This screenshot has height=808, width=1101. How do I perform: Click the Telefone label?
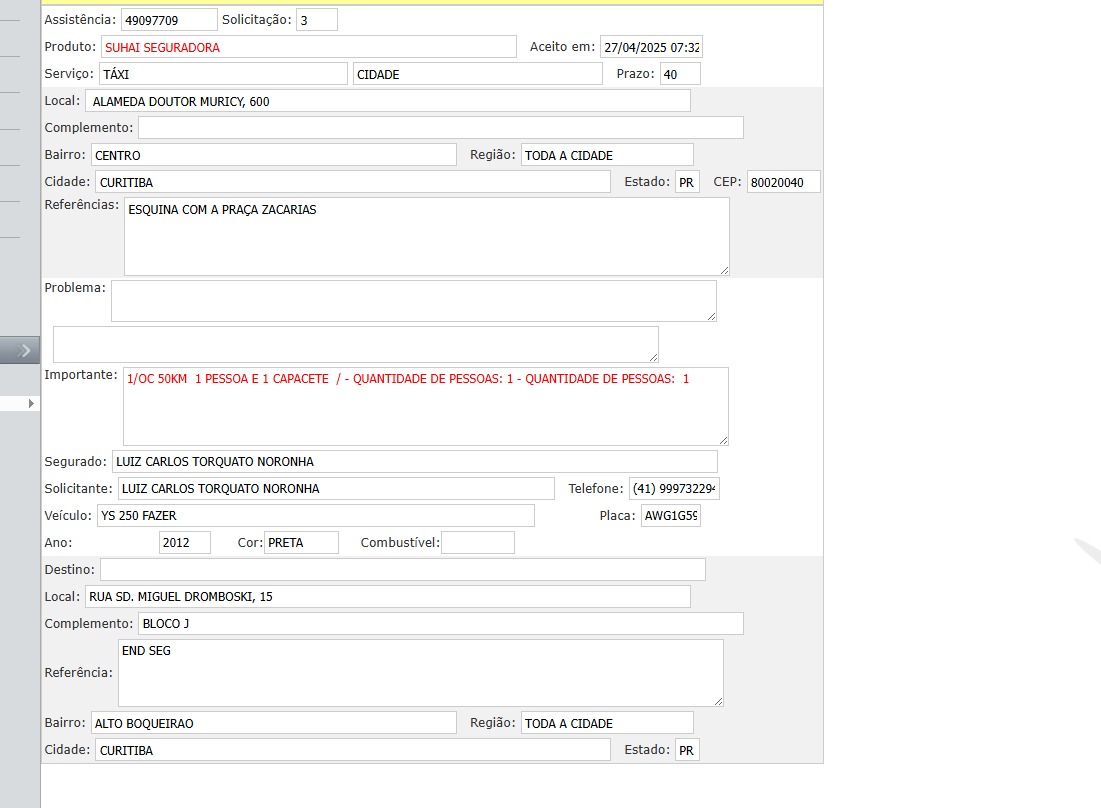coord(595,488)
